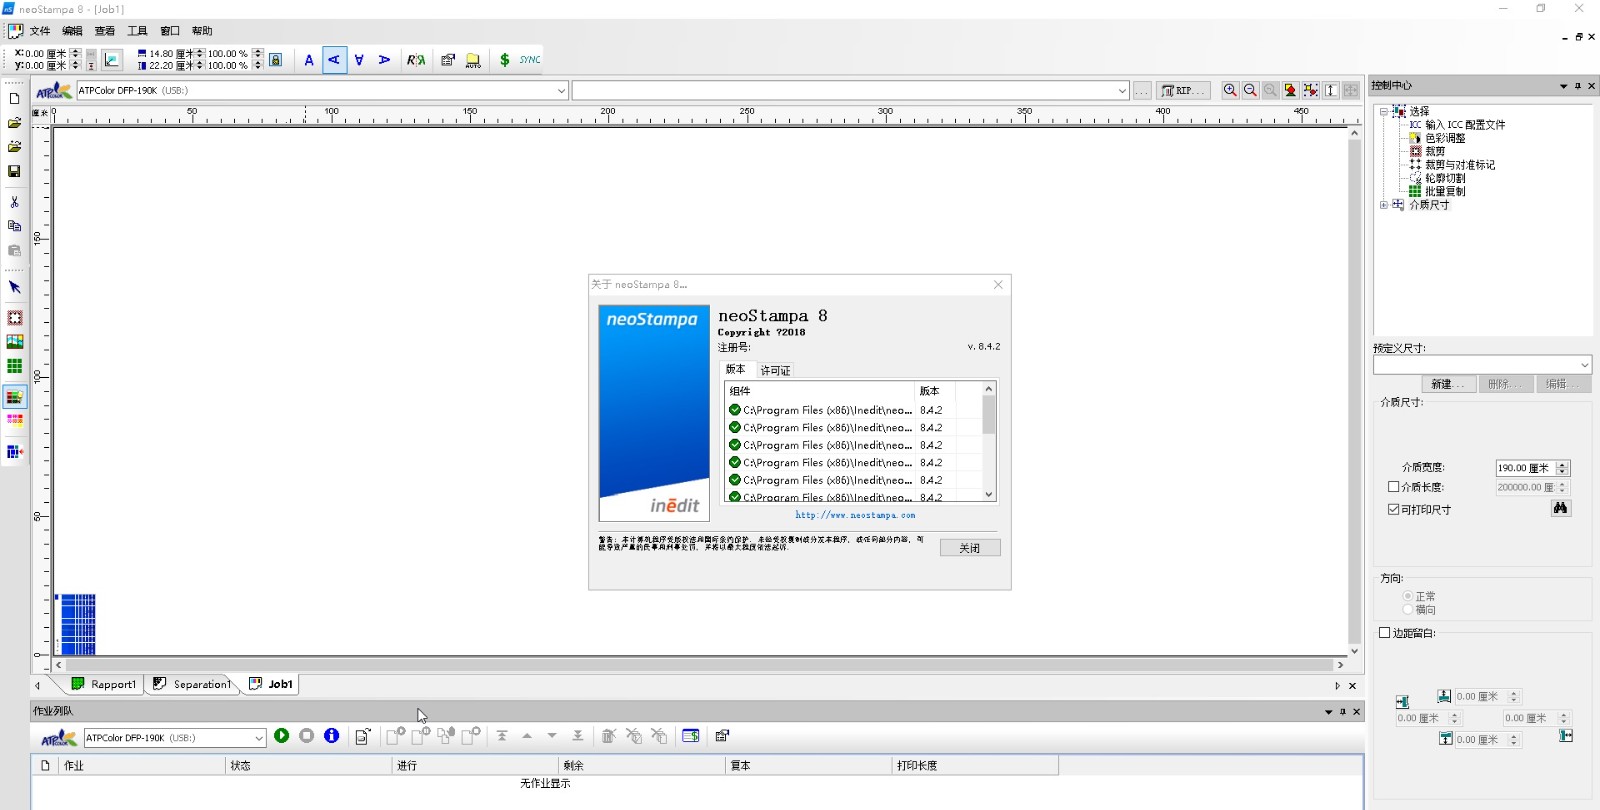The height and width of the screenshot is (810, 1600).
Task: Click the save disk icon in left toolbar
Action: click(14, 171)
